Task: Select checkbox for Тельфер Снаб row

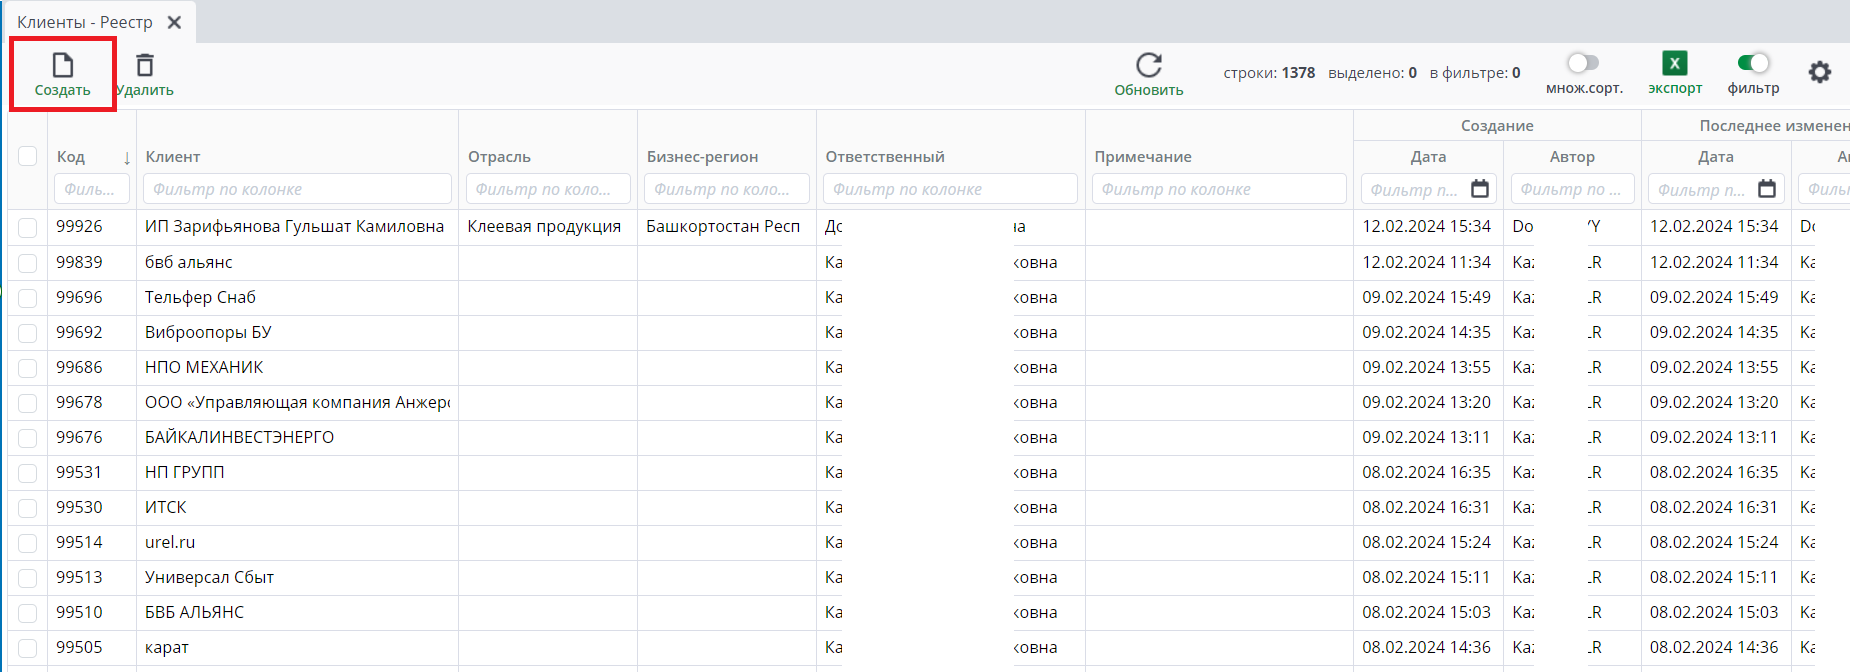Action: [x=28, y=298]
